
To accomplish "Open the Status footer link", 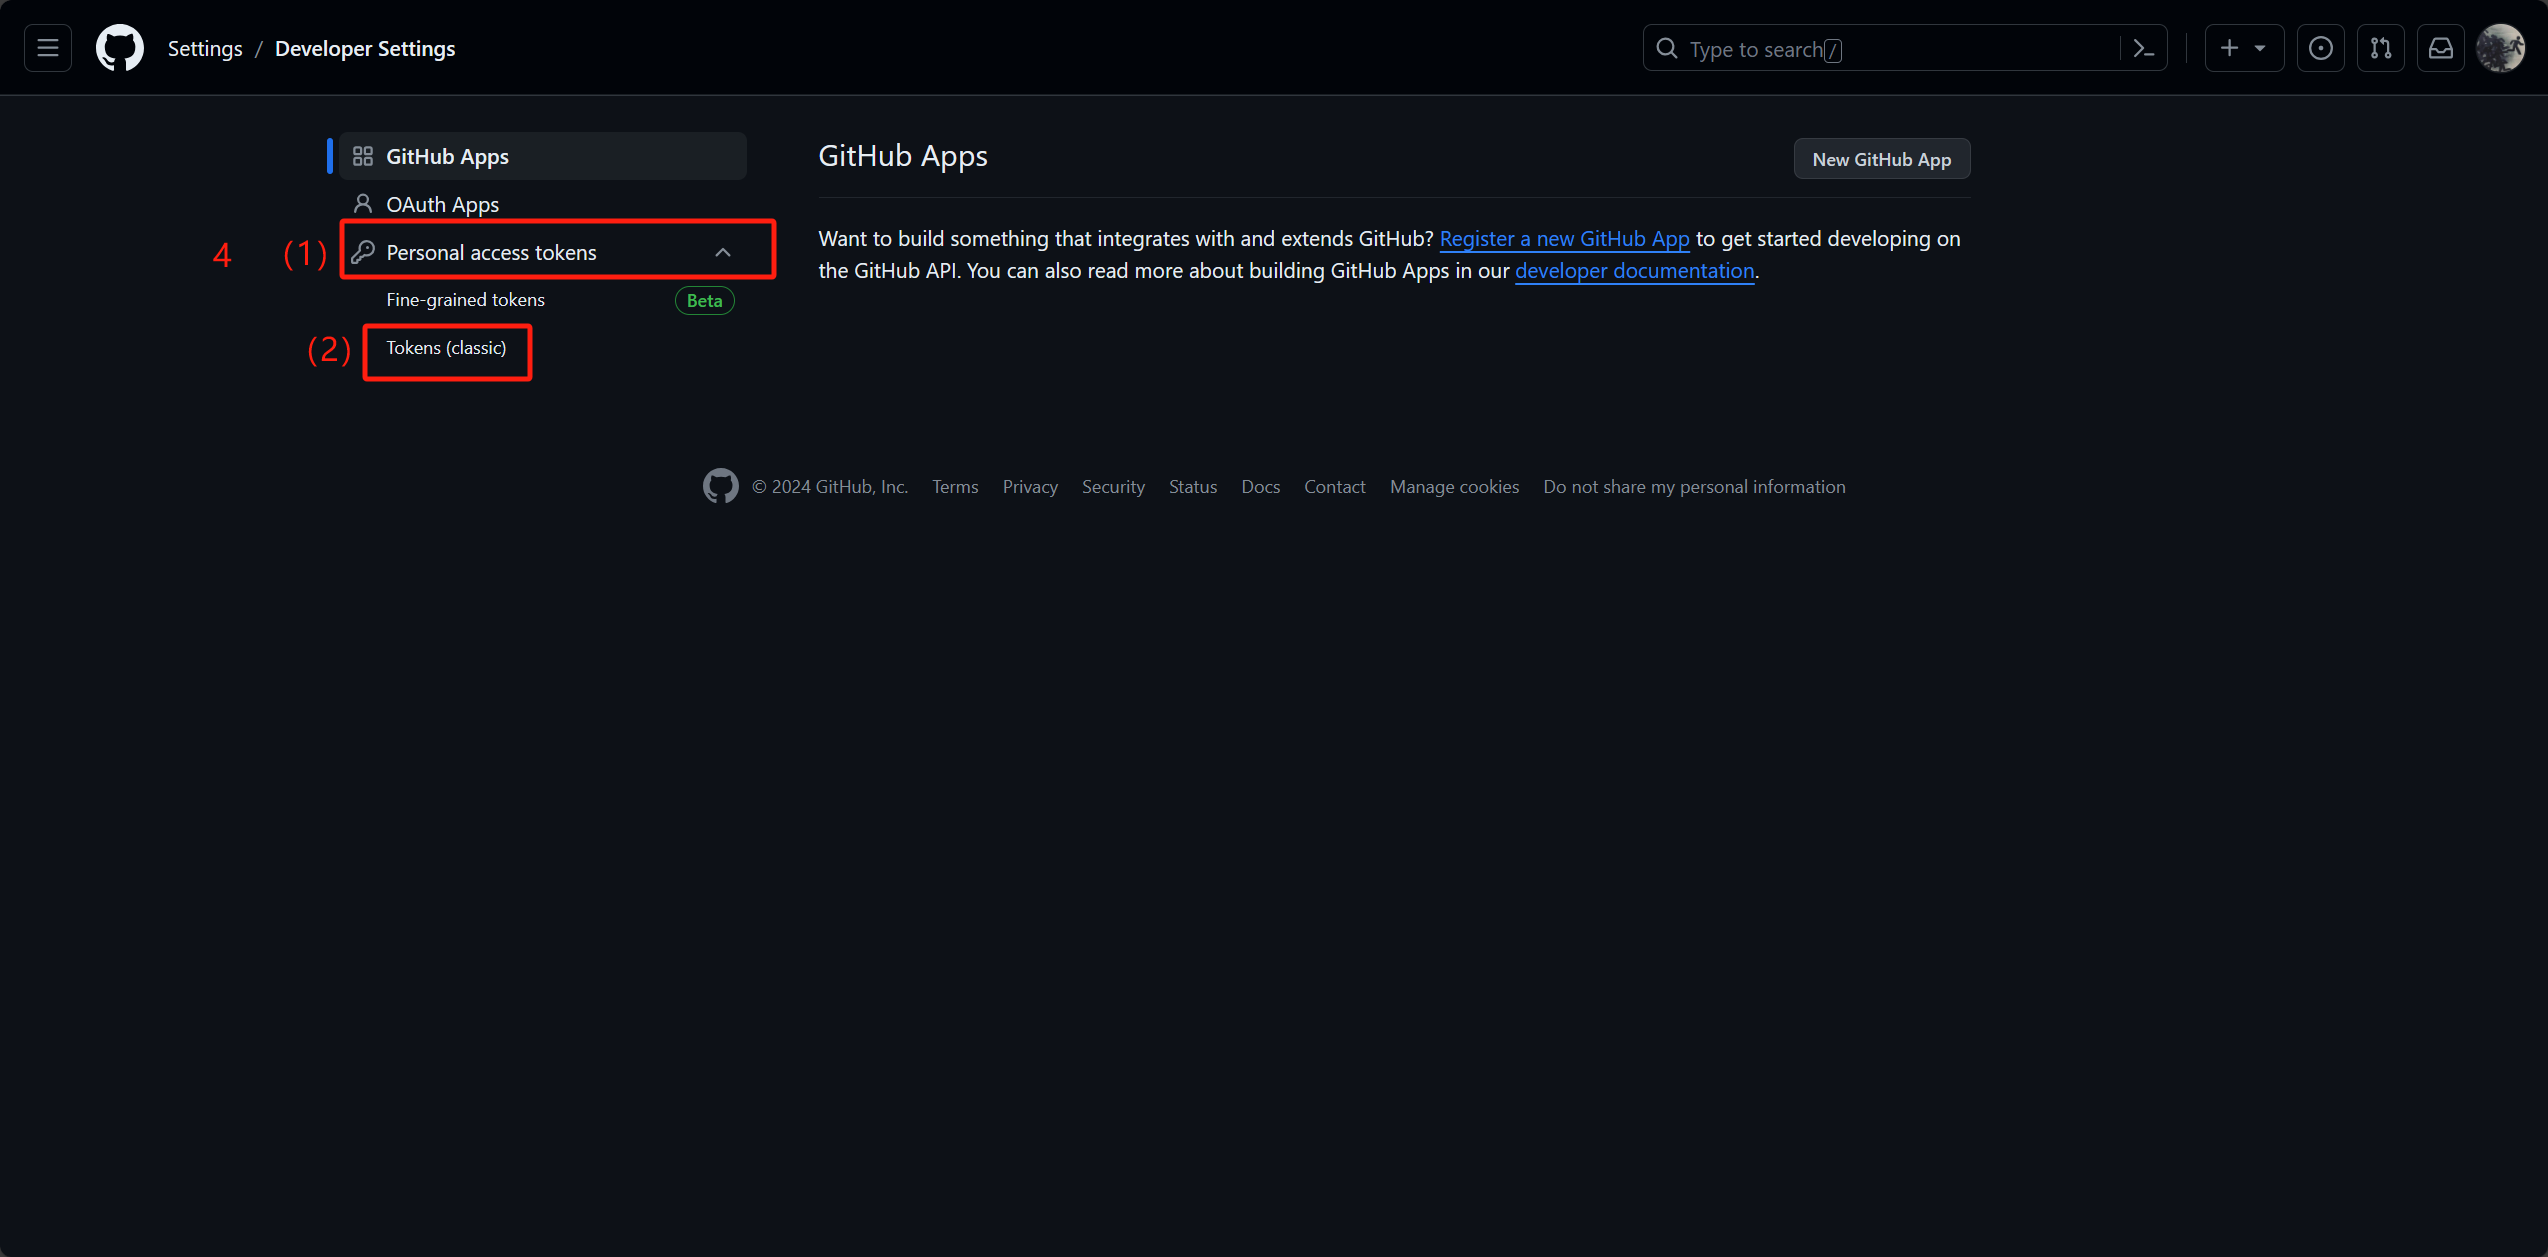I will (x=1193, y=487).
